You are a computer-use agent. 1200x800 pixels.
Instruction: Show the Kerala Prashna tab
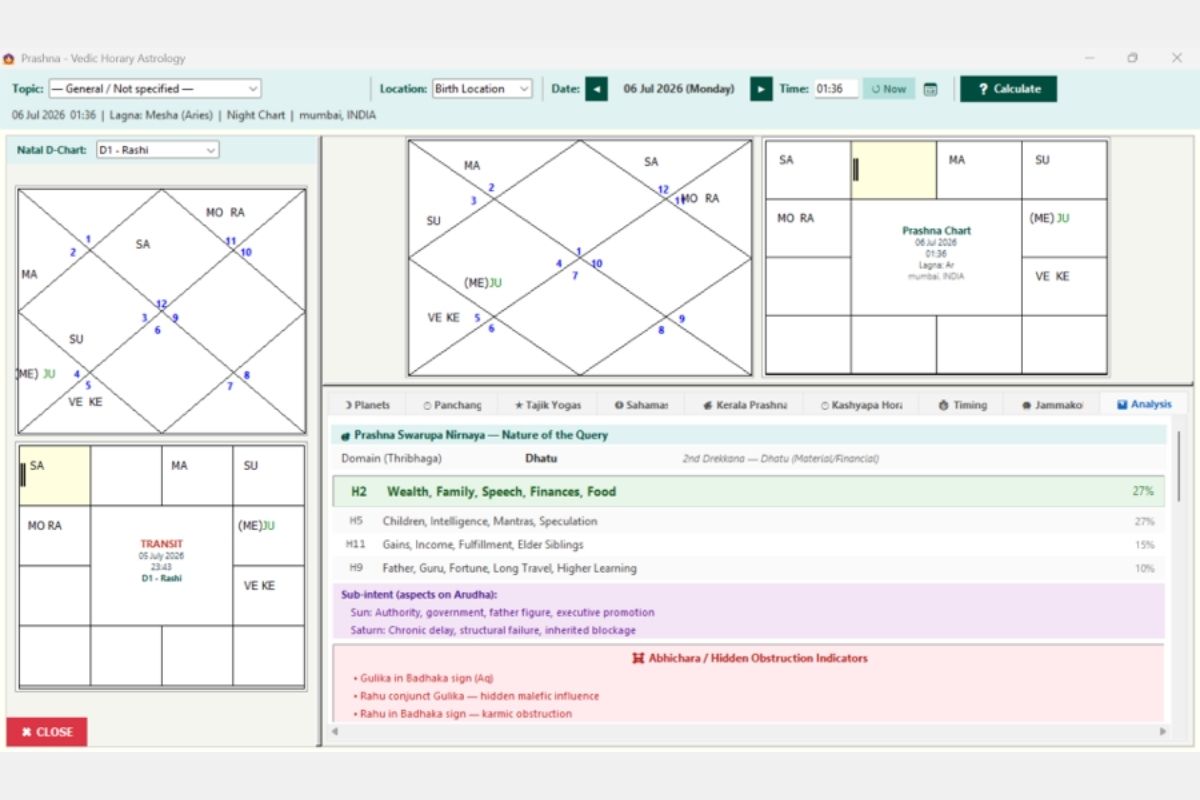[745, 405]
